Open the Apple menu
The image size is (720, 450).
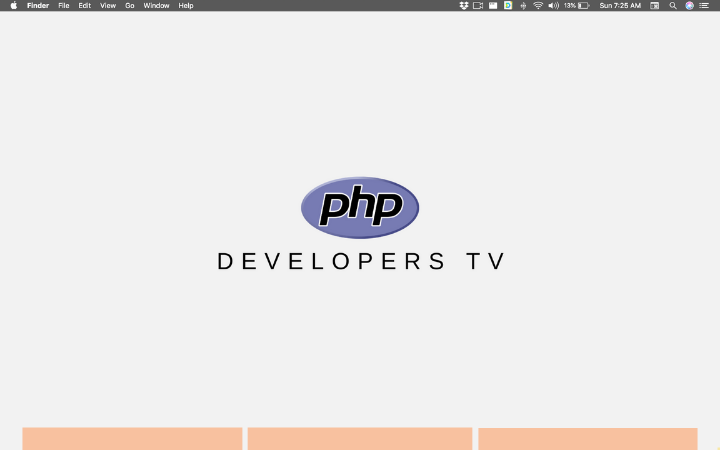pos(13,6)
